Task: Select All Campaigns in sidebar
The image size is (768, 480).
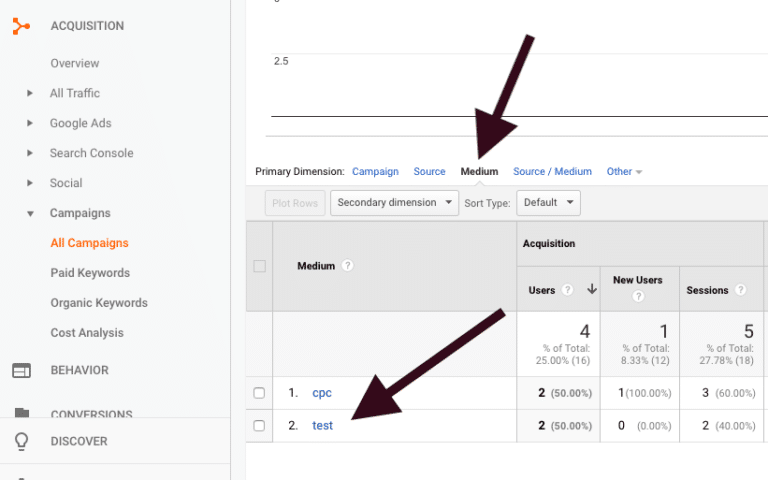Action: 89,243
